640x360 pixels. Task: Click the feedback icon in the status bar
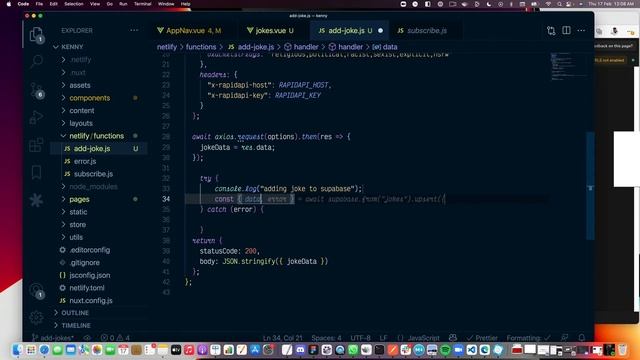coord(564,338)
